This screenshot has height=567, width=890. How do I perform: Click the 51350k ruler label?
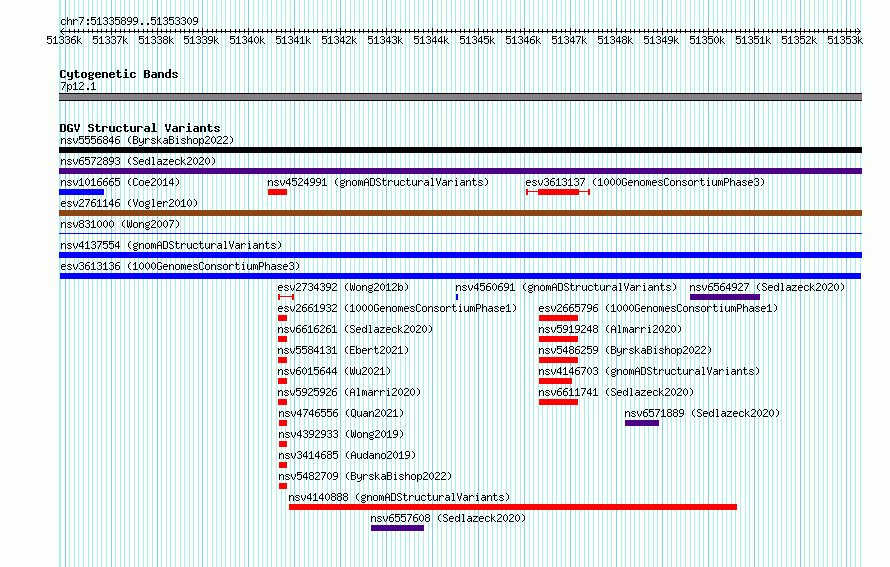[707, 40]
